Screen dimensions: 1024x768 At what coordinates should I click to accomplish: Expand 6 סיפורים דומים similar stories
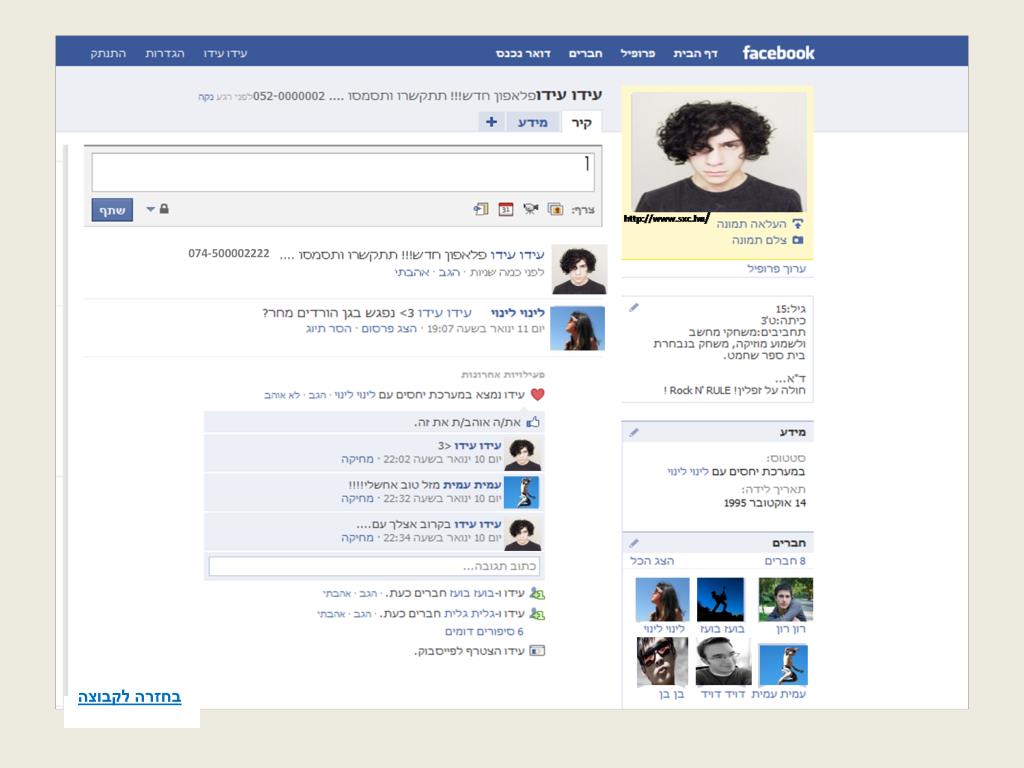point(484,632)
